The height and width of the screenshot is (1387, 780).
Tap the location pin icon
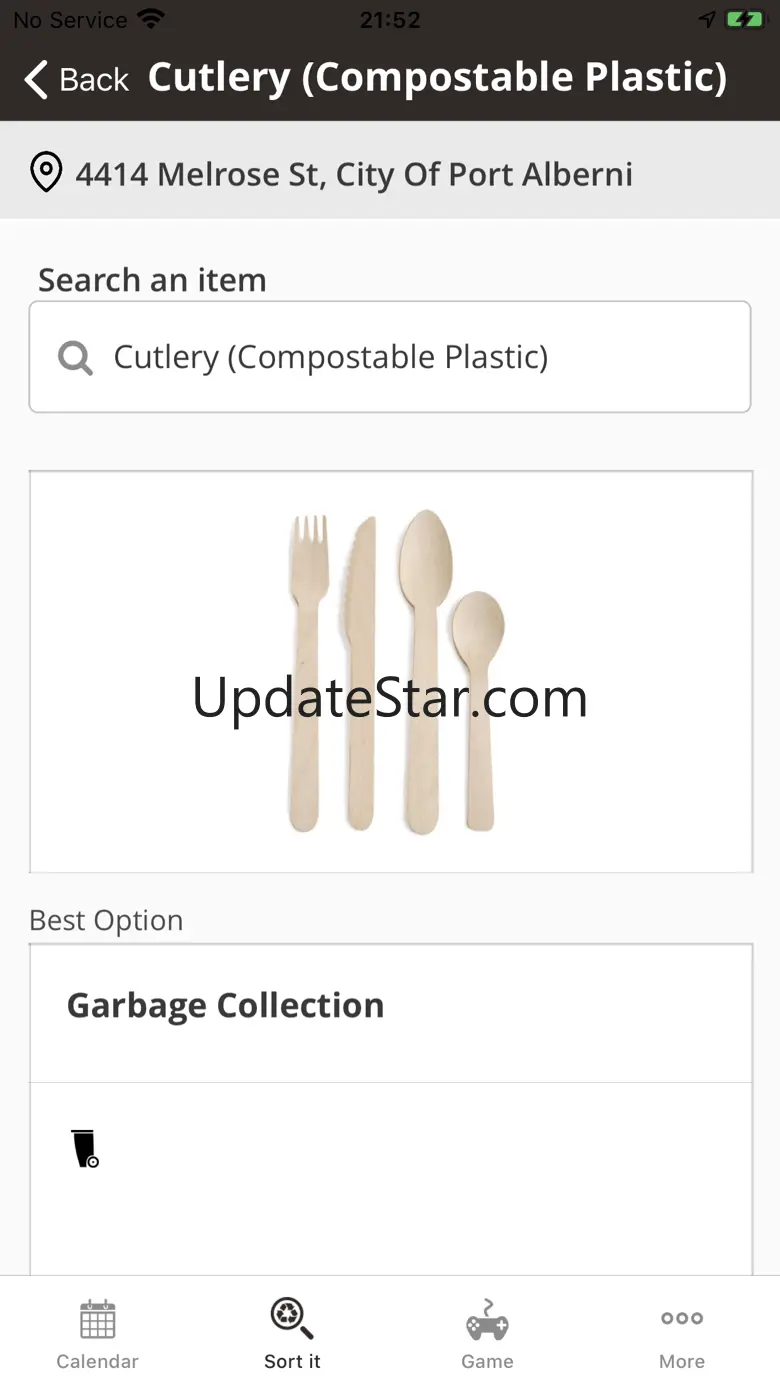tap(46, 173)
